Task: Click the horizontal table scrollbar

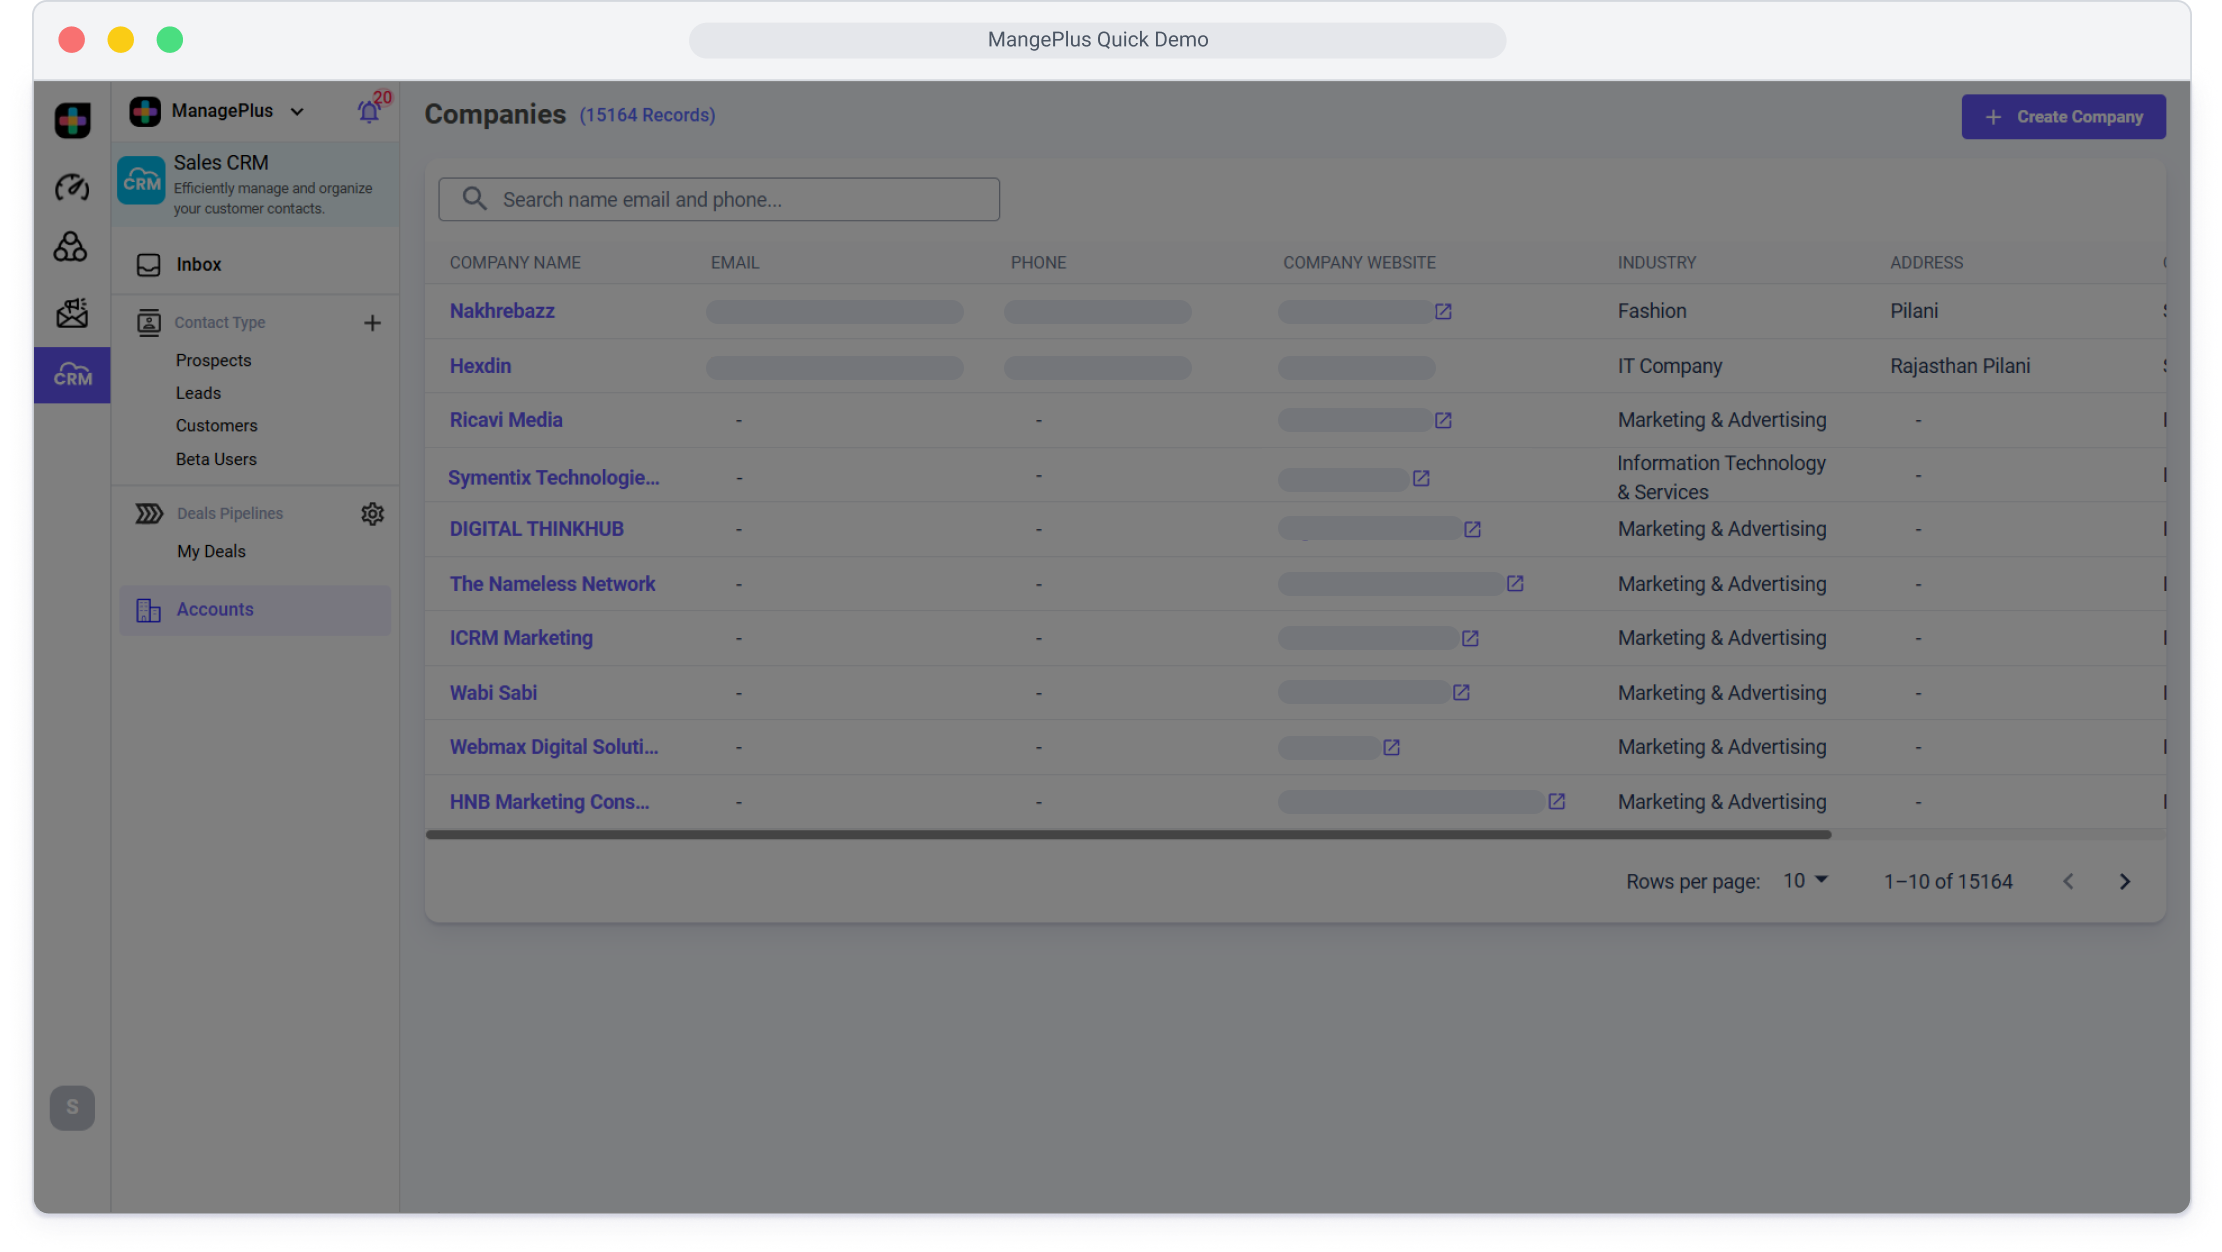Action: (1128, 834)
